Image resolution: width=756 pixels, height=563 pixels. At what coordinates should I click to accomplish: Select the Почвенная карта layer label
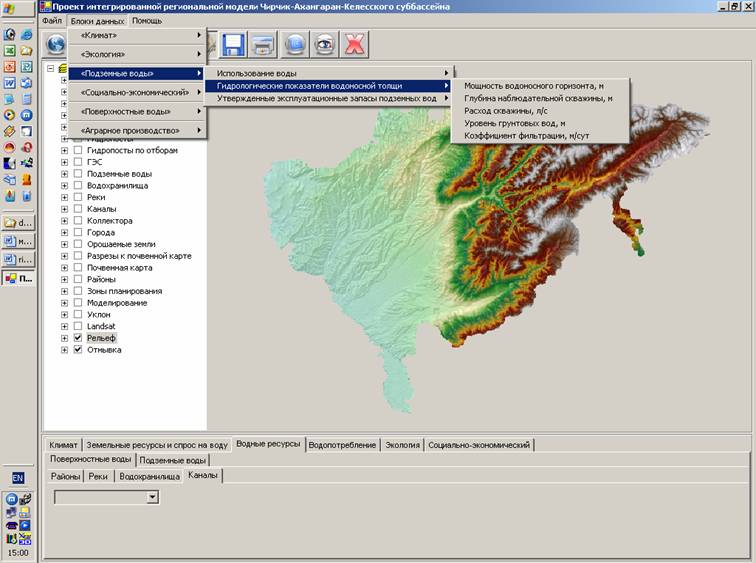point(119,268)
